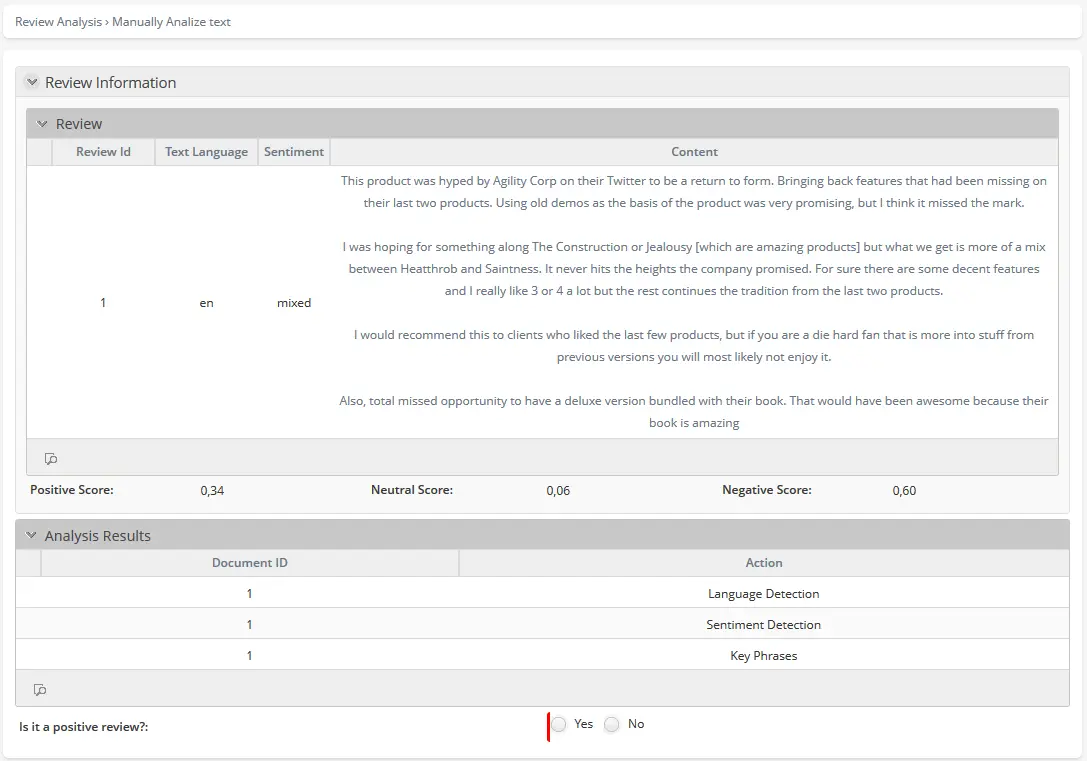Select the Sentiment Detection row
Viewport: 1087px width, 761px height.
point(542,624)
